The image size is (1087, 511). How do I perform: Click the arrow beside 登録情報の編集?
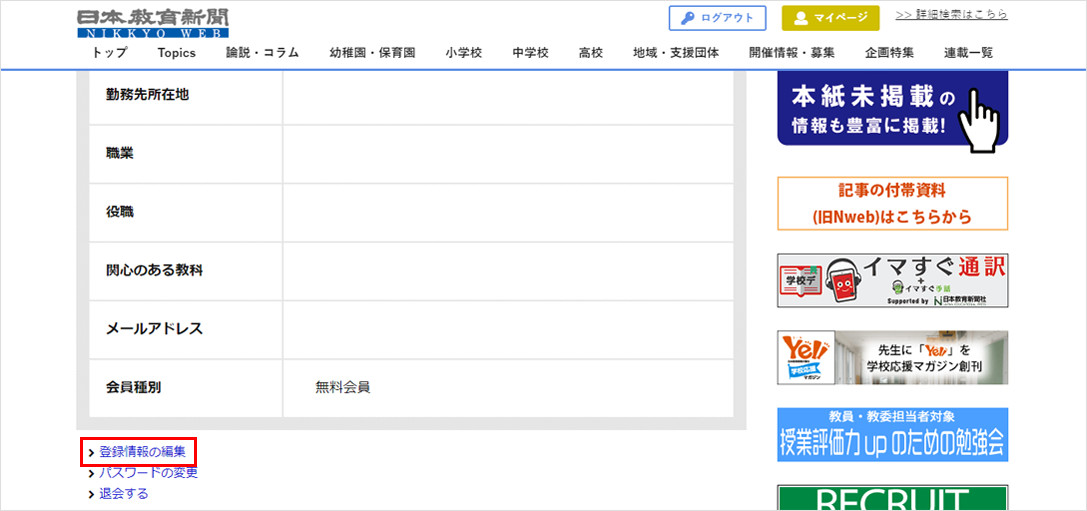tap(91, 453)
